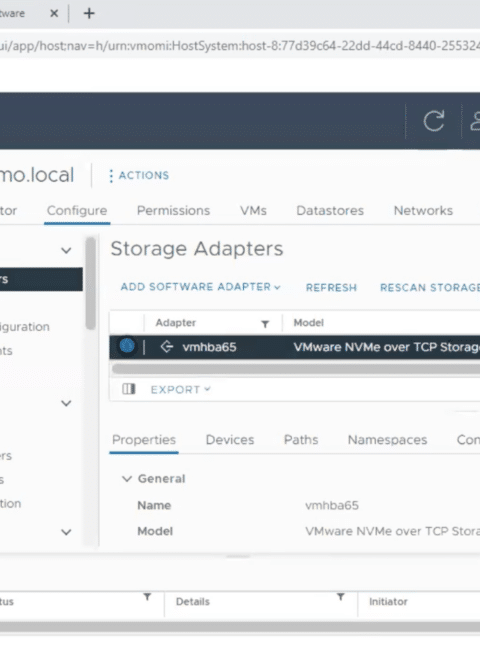Collapse the middle sidebar section chevron

(66, 403)
